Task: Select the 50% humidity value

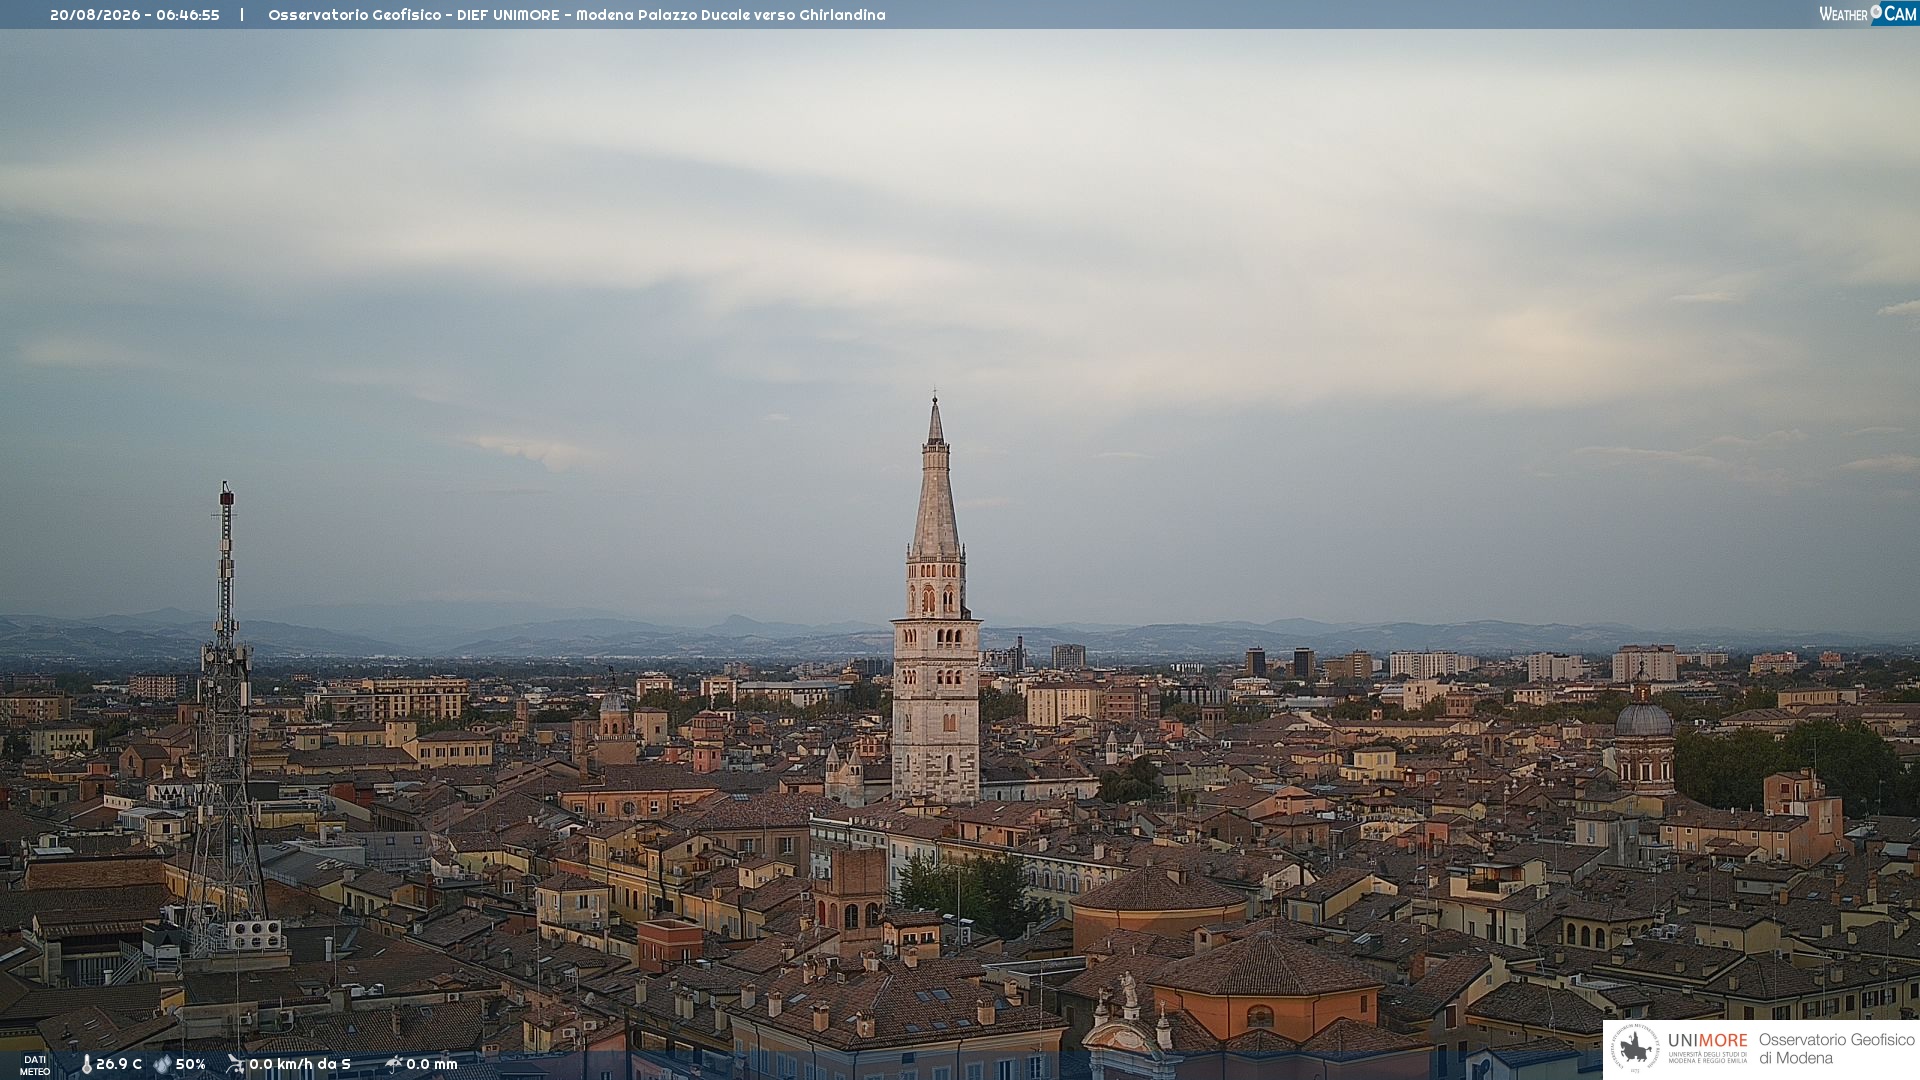Action: [x=191, y=1064]
